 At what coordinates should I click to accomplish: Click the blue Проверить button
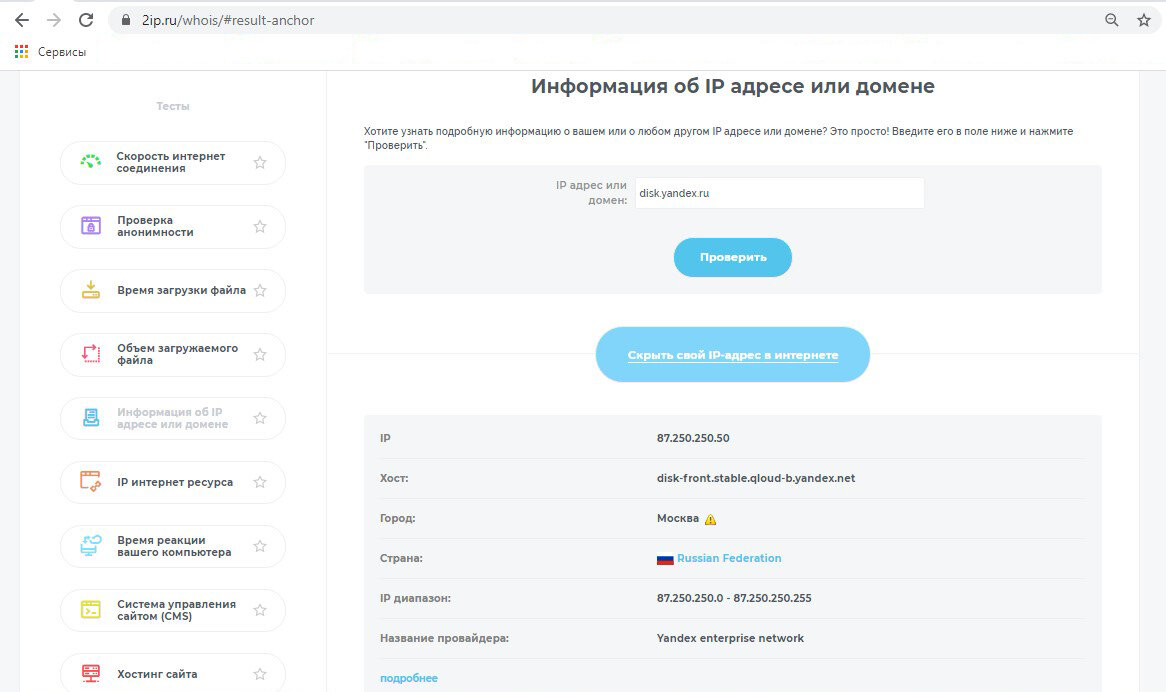pos(732,257)
